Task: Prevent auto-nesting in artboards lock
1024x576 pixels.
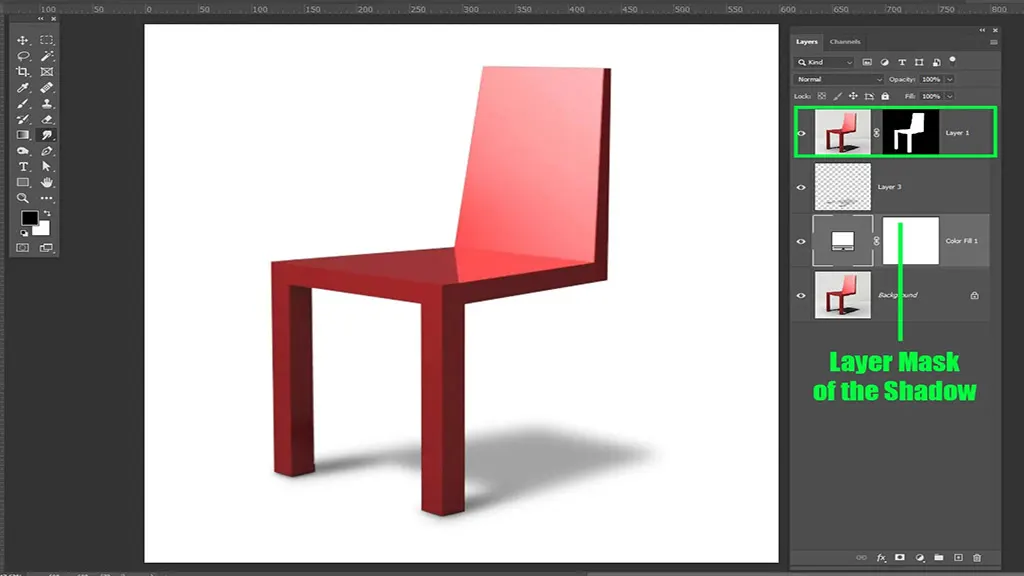Action: pyautogui.click(x=869, y=96)
